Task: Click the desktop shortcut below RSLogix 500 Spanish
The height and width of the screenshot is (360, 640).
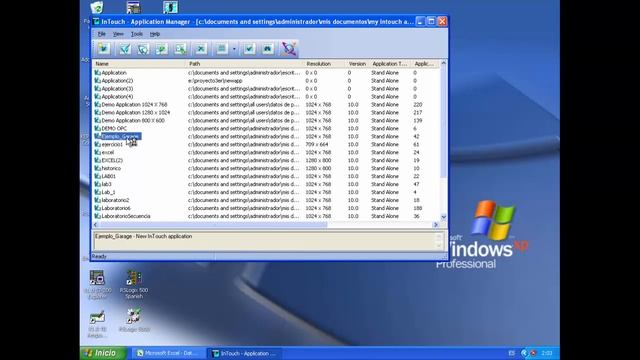Action: 134,320
